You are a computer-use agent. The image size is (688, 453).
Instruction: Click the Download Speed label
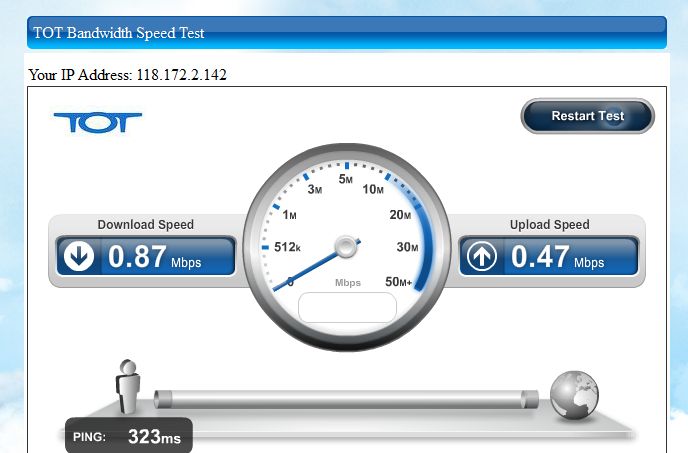pos(146,225)
